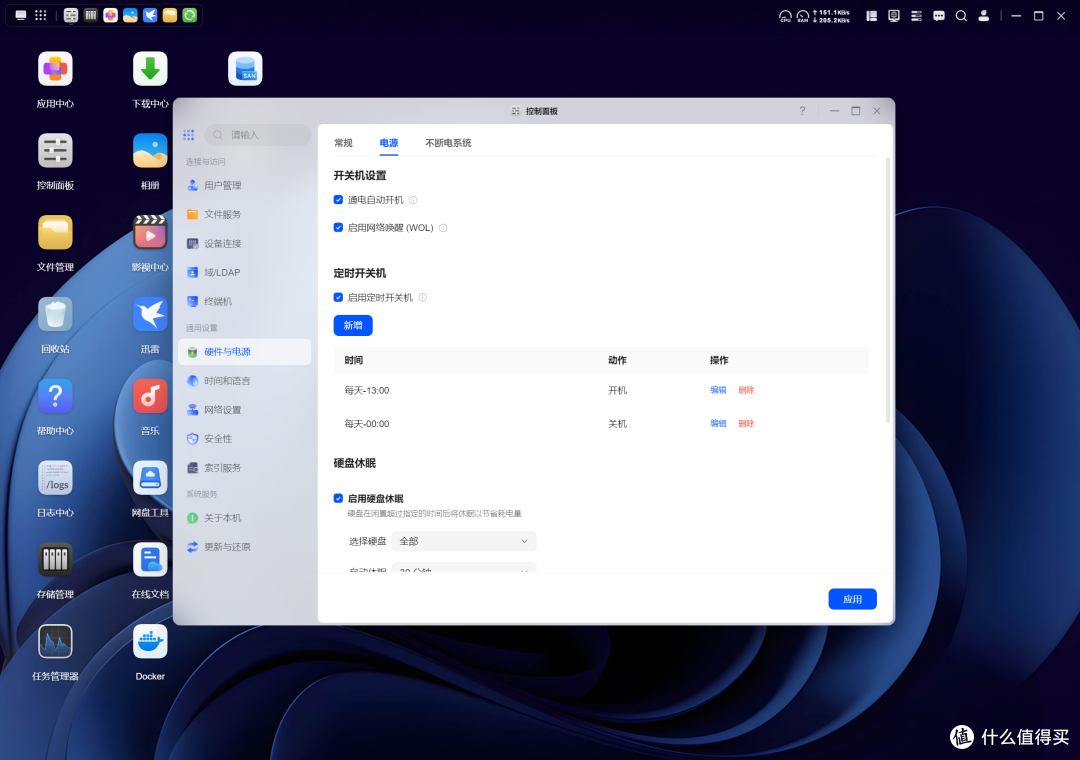Click the sidebar search field 请输入

[258, 135]
